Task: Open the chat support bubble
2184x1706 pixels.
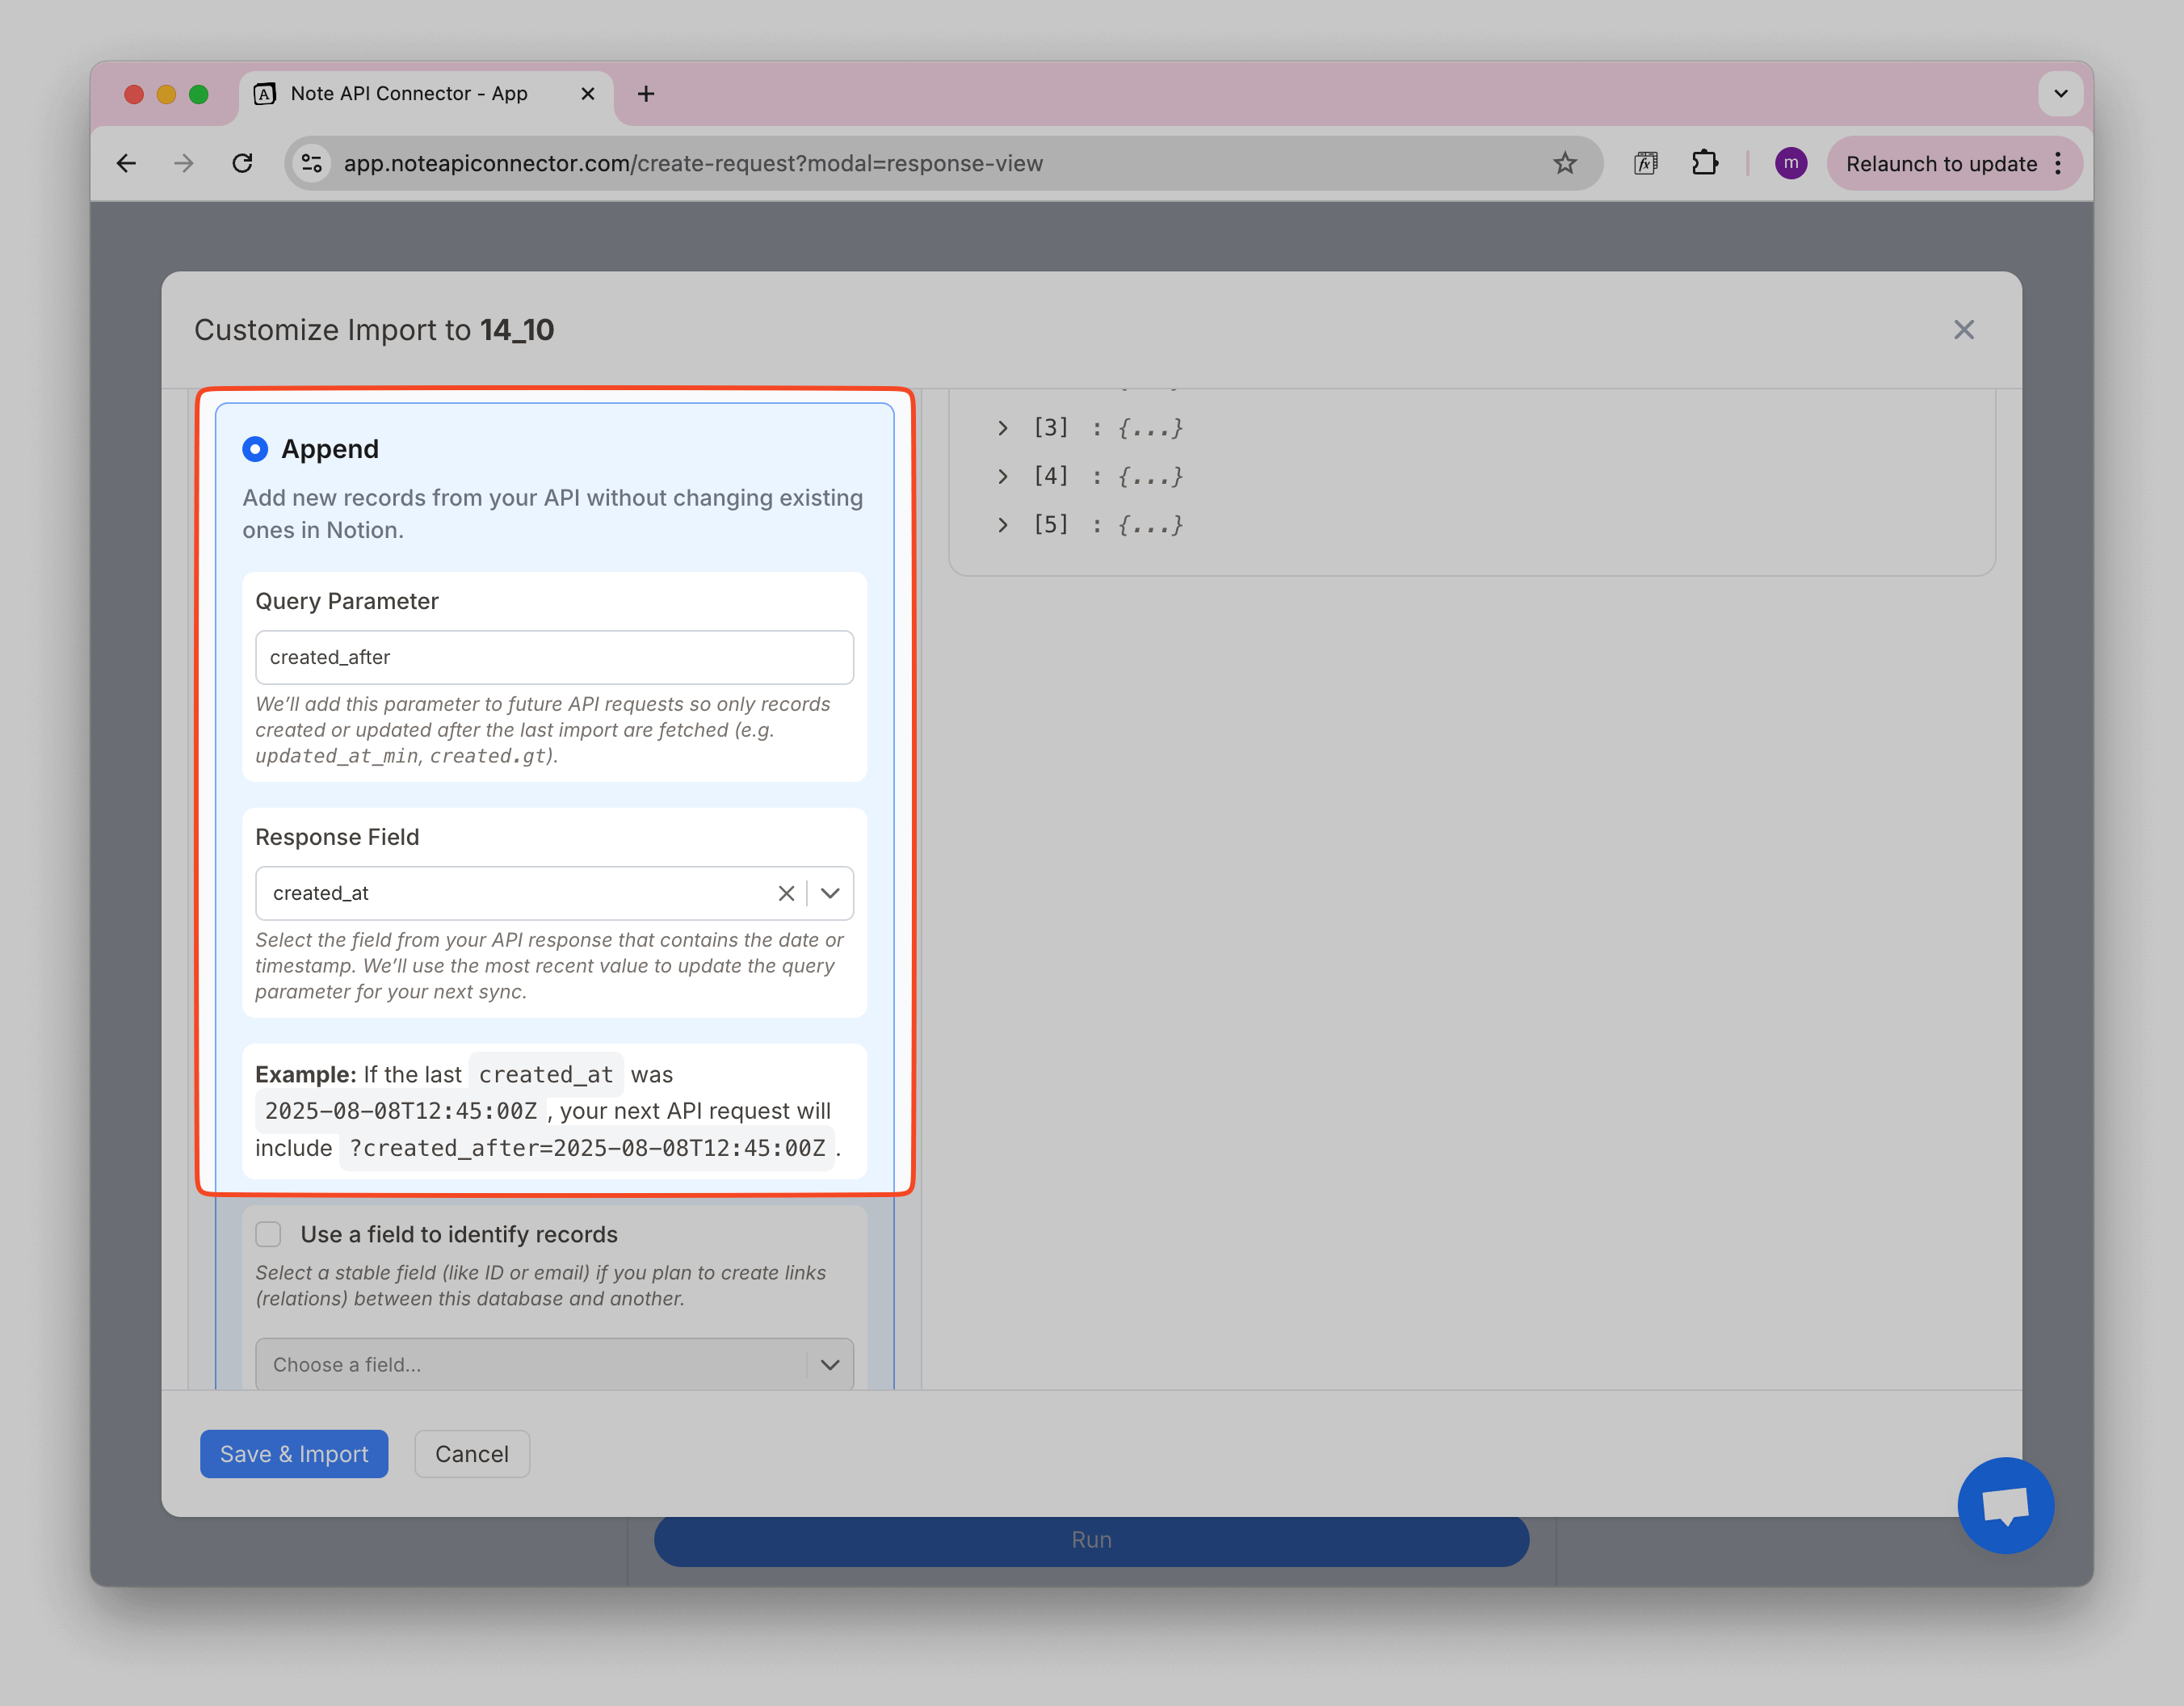Action: [x=2006, y=1505]
